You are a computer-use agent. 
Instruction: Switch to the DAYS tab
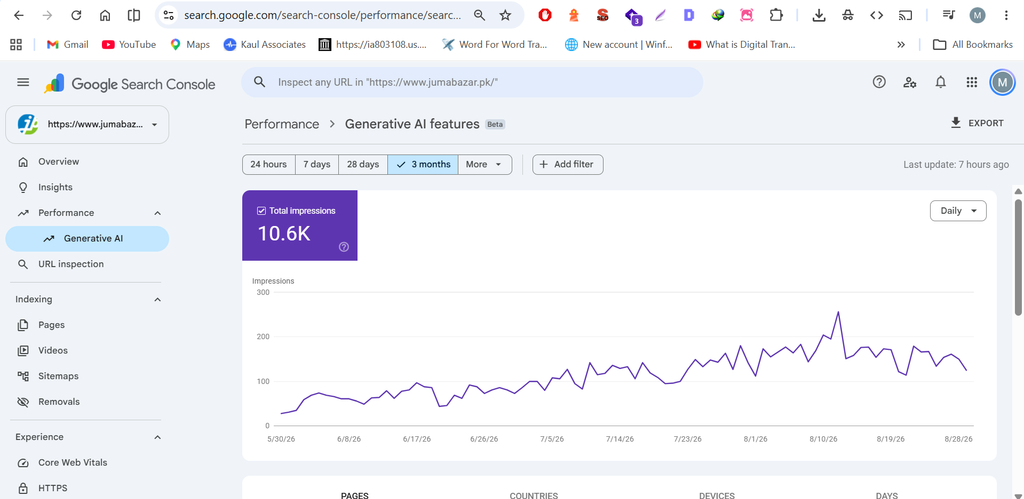(887, 495)
